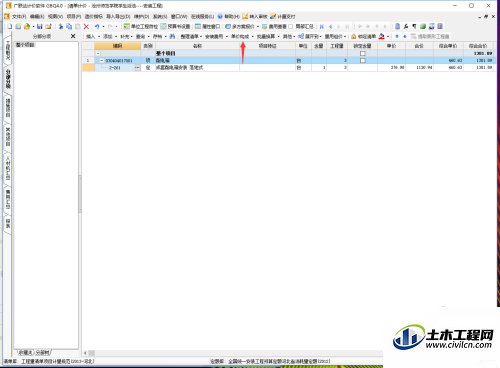This screenshot has height=368, width=500.
Task: Click the ellipsis button in row 2-261
Action: pos(137,68)
